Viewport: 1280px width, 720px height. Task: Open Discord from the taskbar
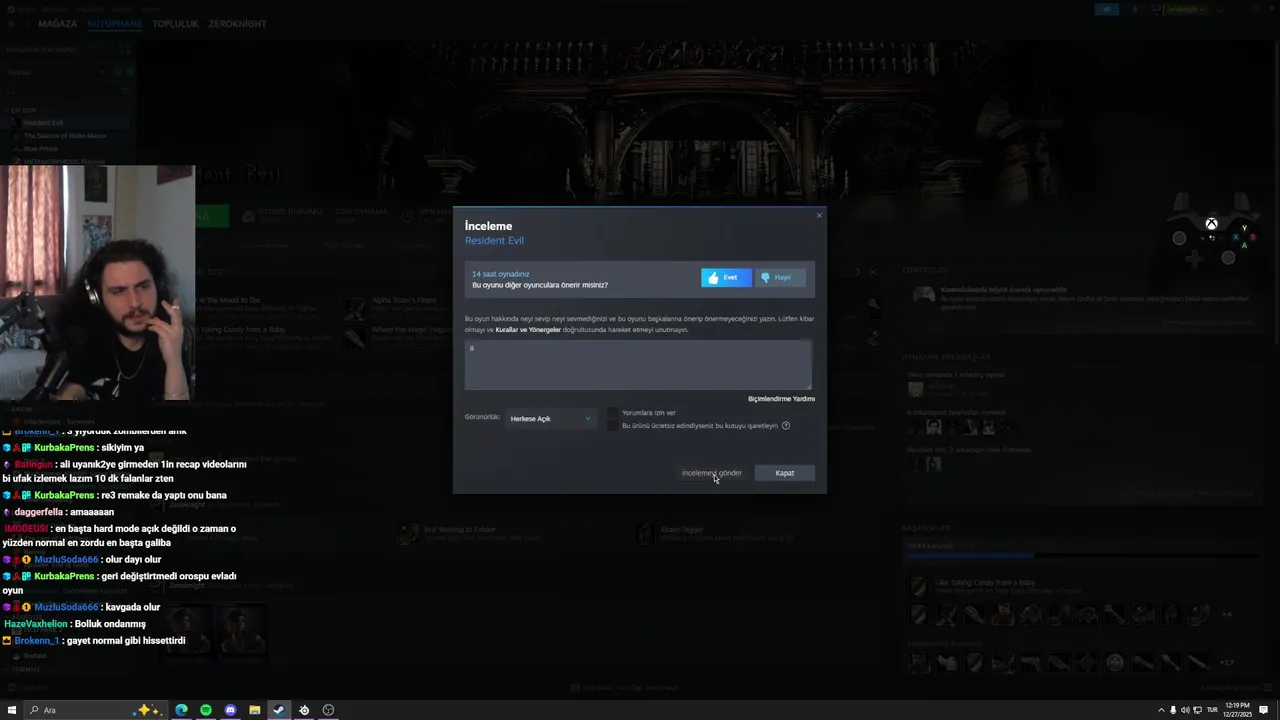pos(230,710)
